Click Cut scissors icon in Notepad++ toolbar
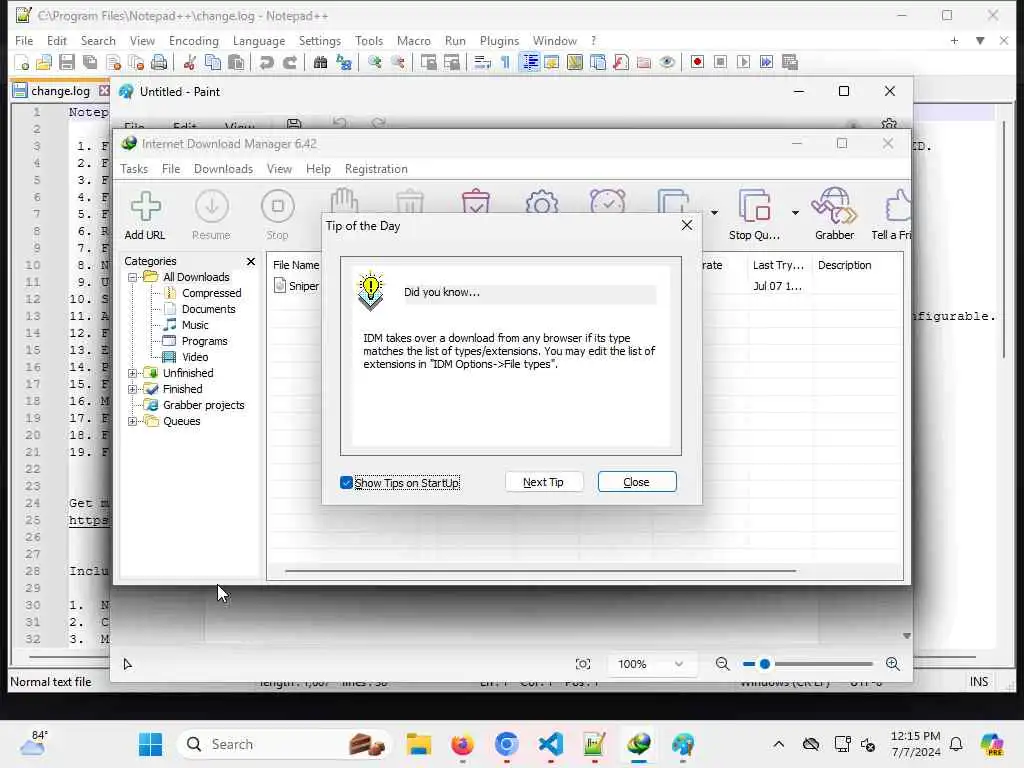 189,62
